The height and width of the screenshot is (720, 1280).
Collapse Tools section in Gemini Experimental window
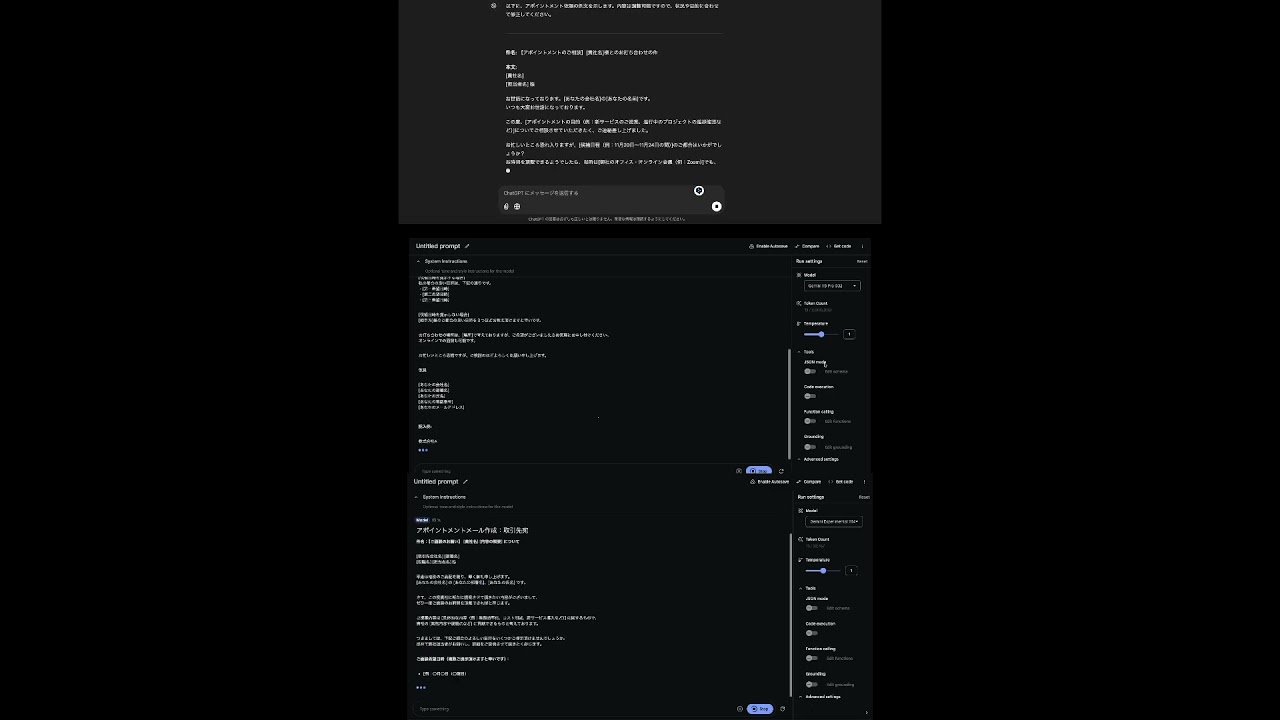800,588
